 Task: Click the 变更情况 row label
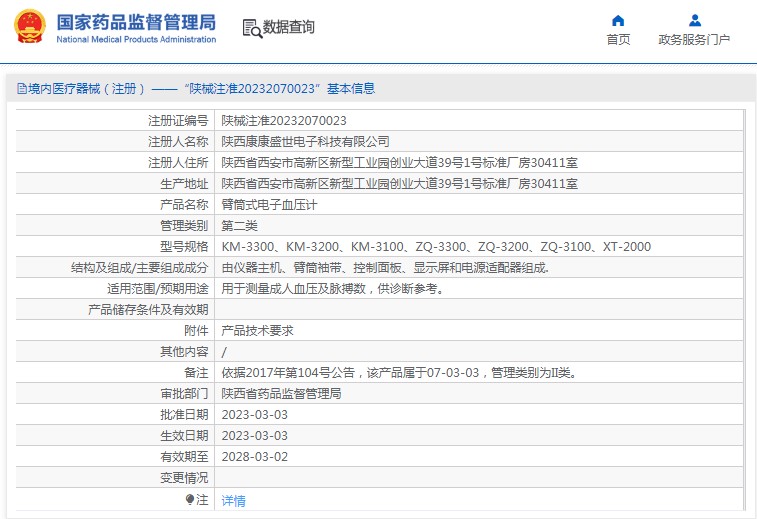click(x=184, y=477)
